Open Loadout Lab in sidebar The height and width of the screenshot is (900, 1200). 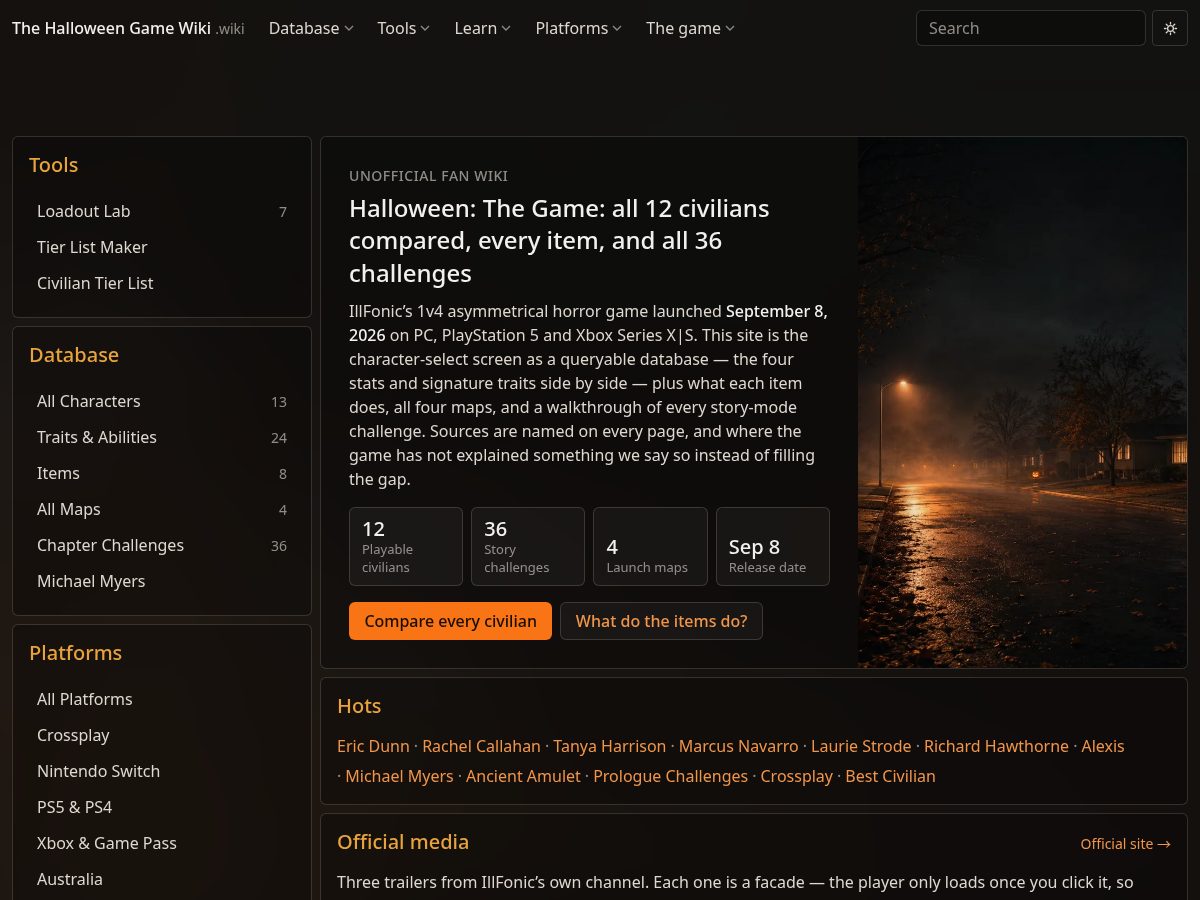[x=162, y=211]
